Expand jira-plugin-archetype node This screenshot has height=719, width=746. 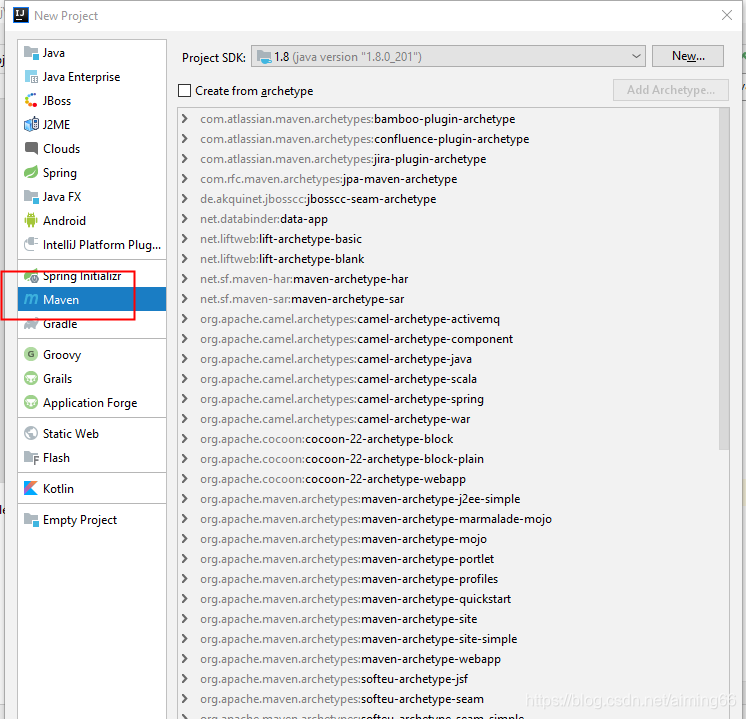pyautogui.click(x=185, y=159)
